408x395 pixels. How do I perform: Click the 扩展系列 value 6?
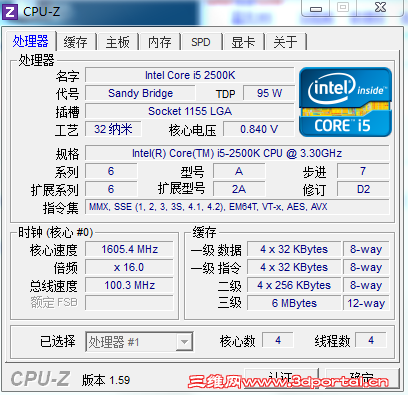[111, 189]
